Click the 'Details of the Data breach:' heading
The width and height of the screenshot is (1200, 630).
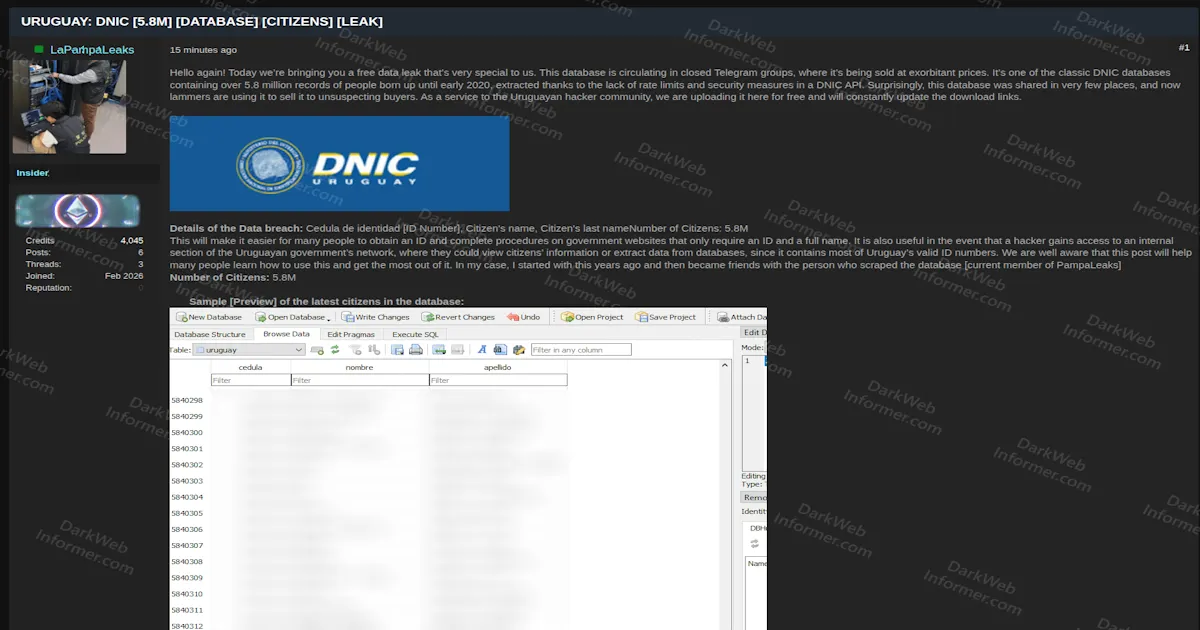[x=236, y=229]
